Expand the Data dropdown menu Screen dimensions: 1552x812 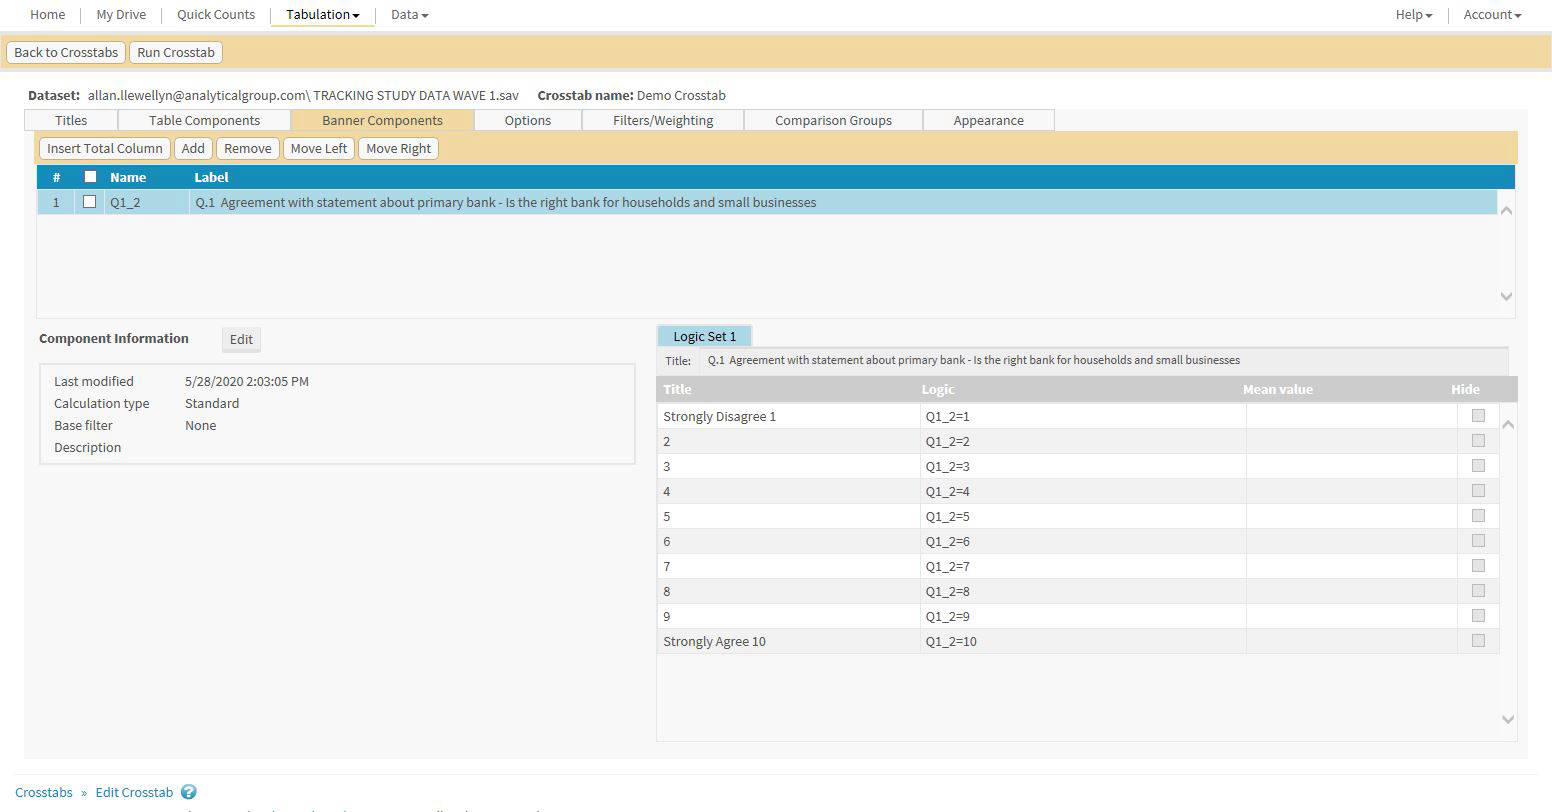(409, 15)
